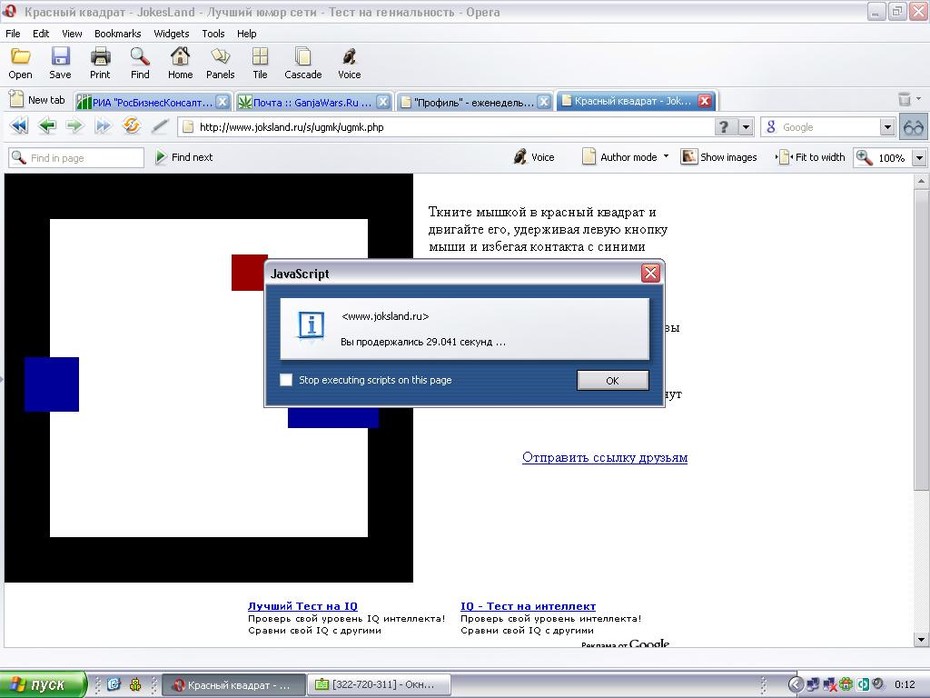Viewport: 930px width, 698px height.
Task: Click the Google search field
Action: (820, 127)
